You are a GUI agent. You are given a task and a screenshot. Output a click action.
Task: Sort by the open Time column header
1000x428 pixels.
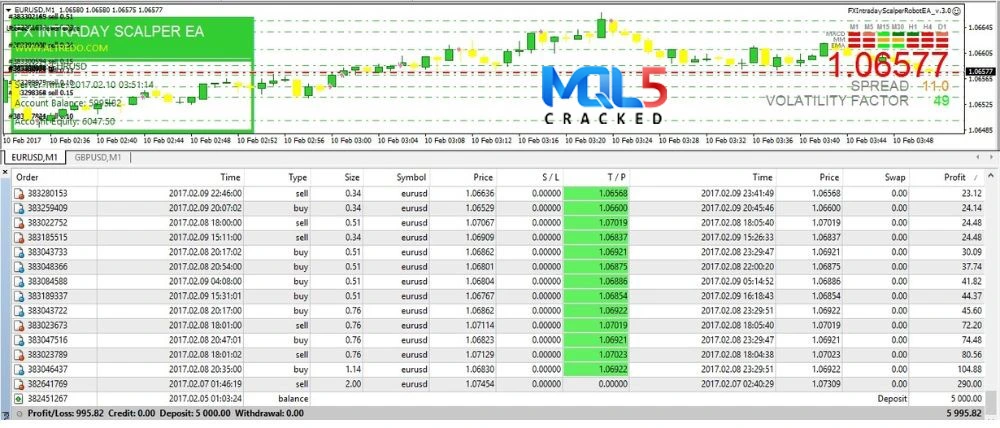pos(172,177)
